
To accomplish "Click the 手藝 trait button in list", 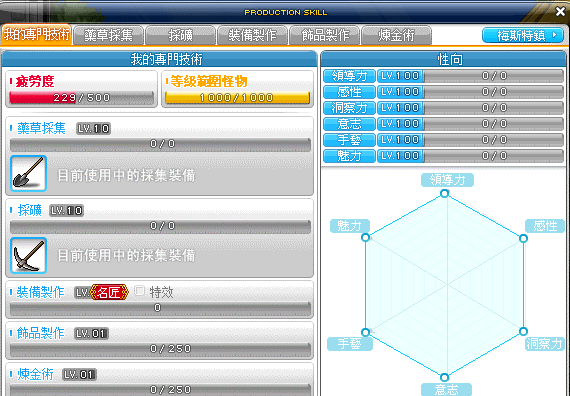I will pyautogui.click(x=349, y=140).
